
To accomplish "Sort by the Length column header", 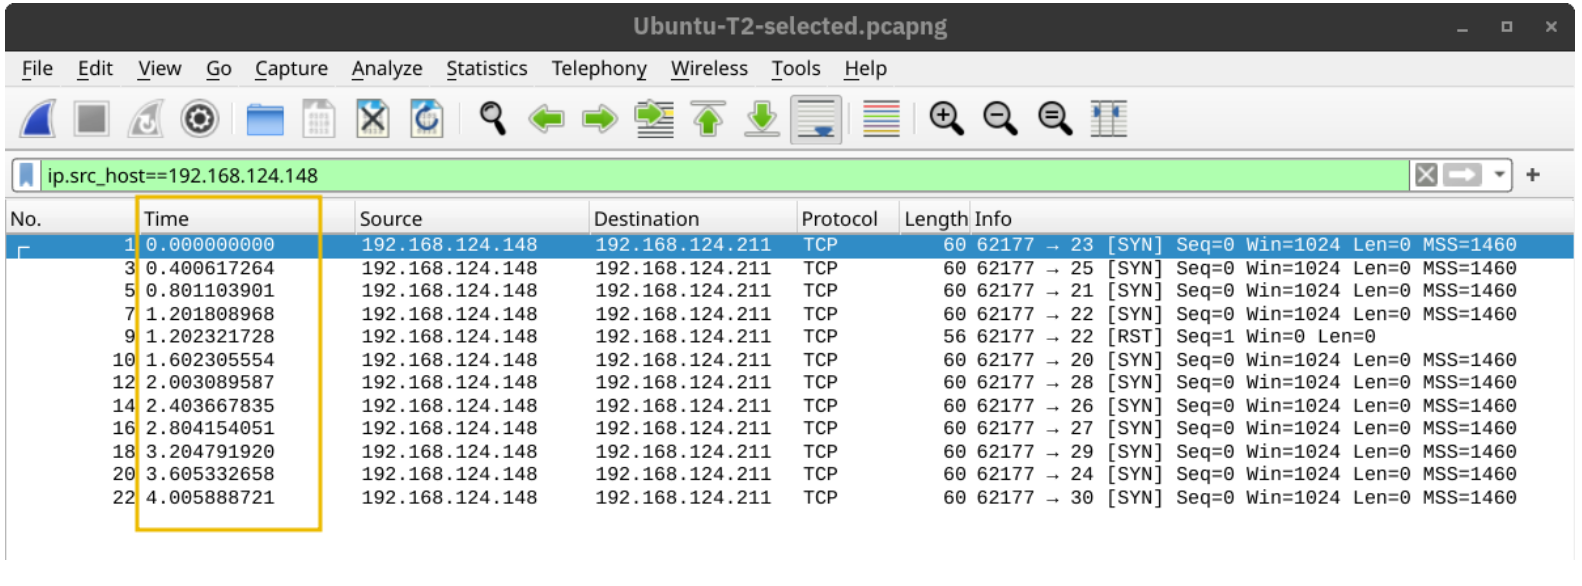I will click(935, 218).
